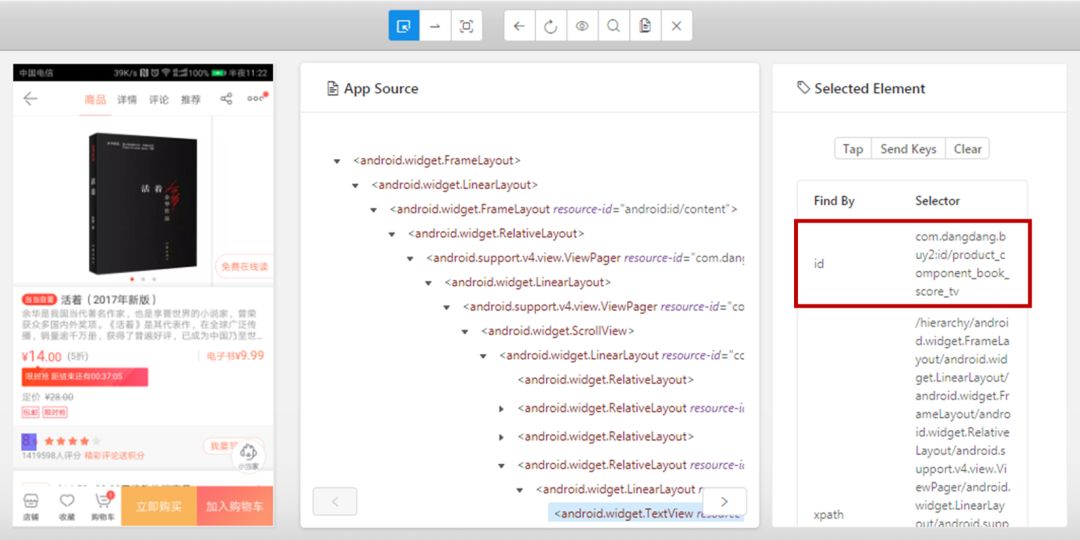Open the 评论 tab in the phone screenshot

158,100
